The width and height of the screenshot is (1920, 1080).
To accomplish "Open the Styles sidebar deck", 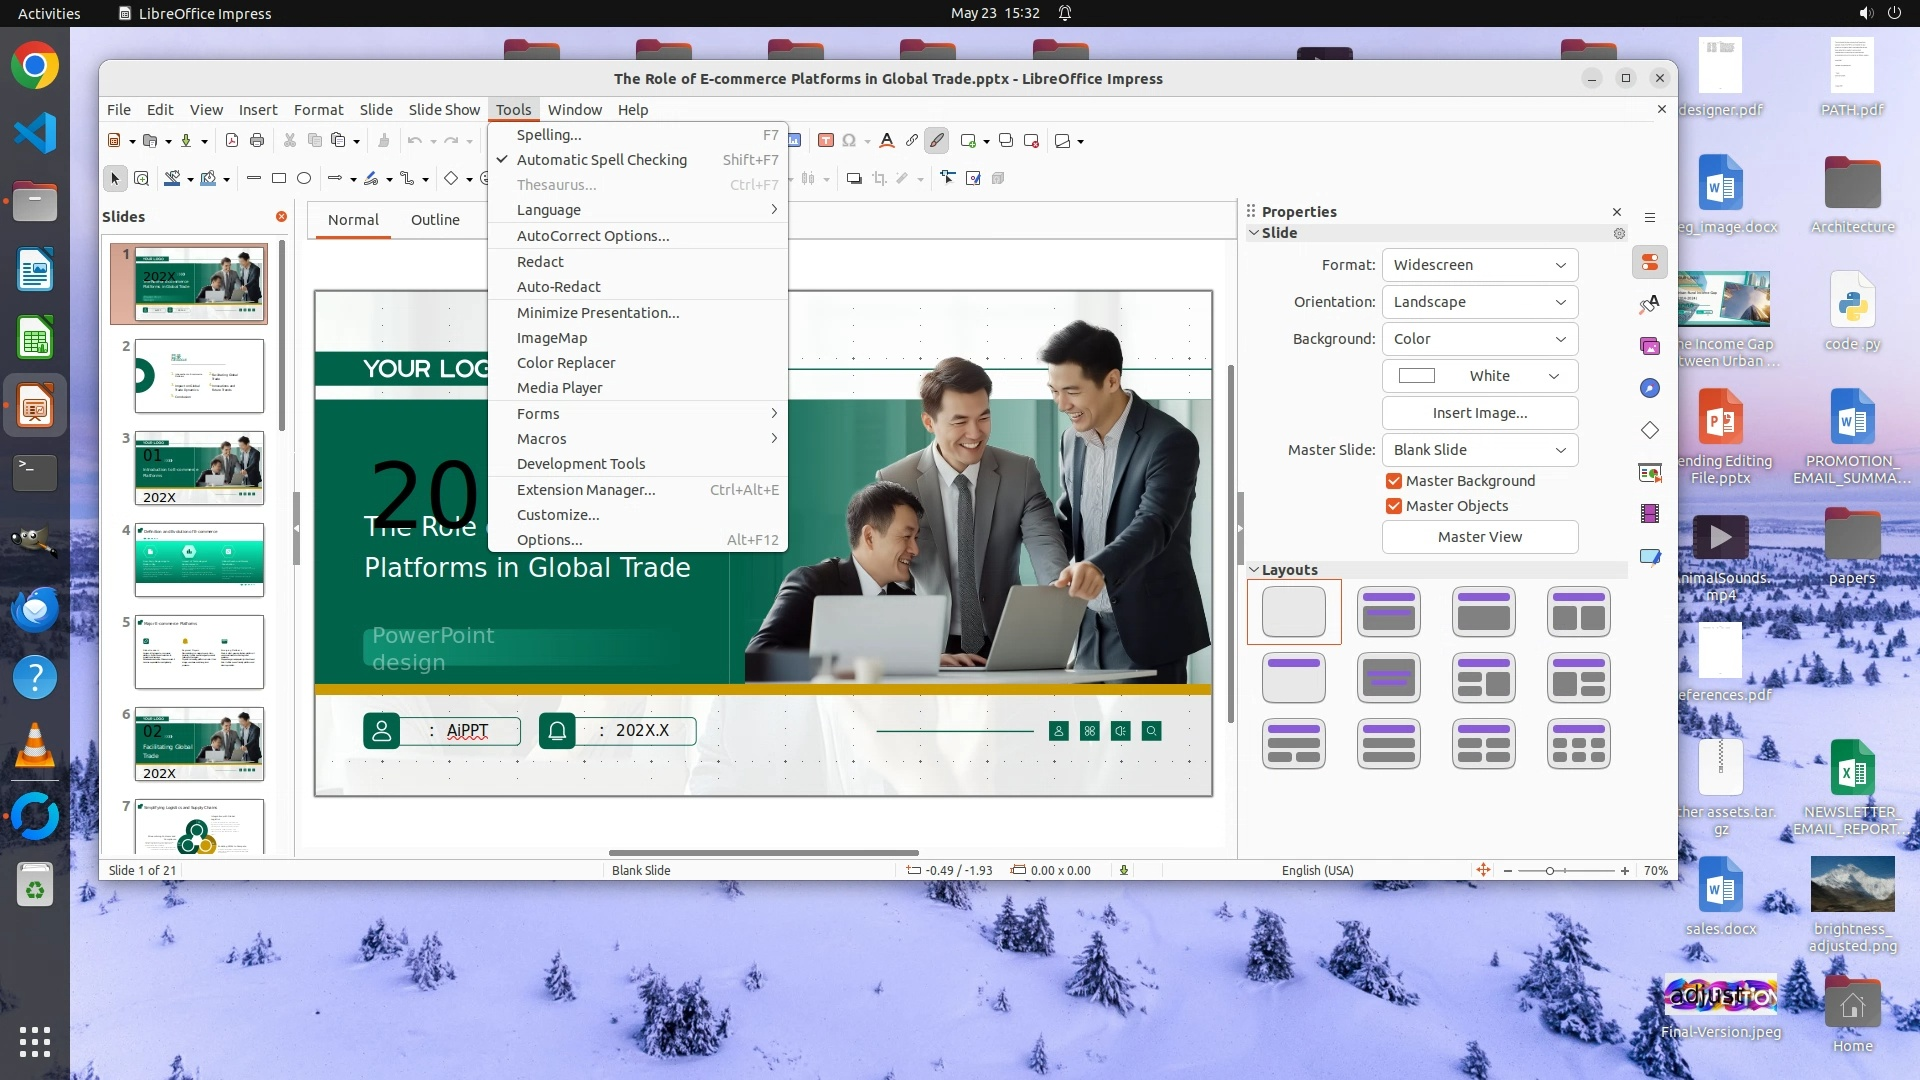I will (1650, 304).
